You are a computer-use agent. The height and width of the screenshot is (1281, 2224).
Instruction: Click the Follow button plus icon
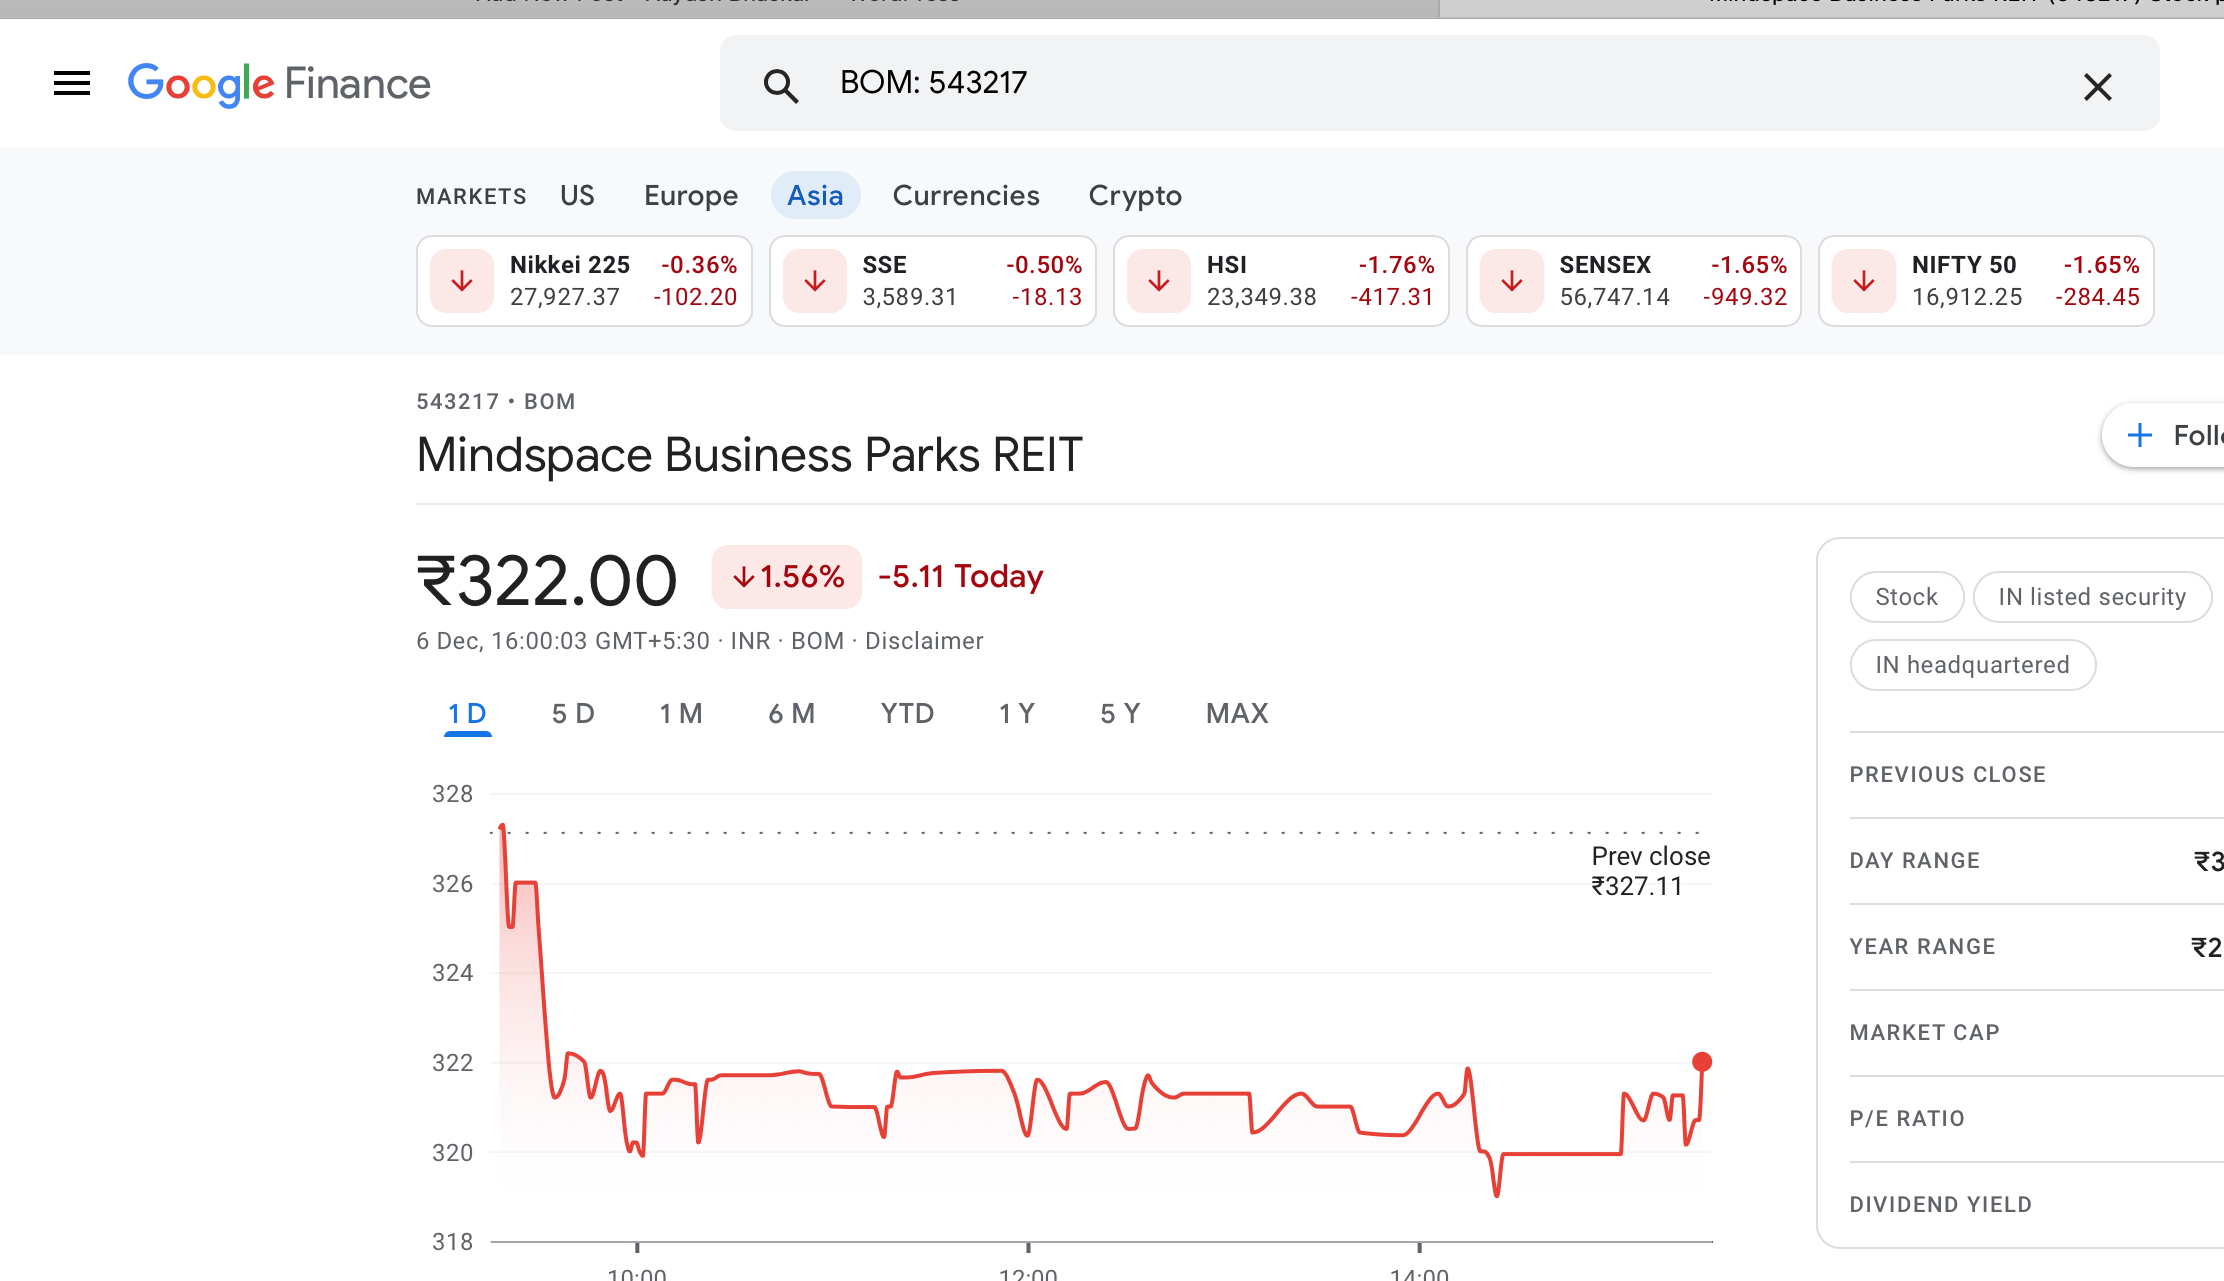coord(2139,435)
